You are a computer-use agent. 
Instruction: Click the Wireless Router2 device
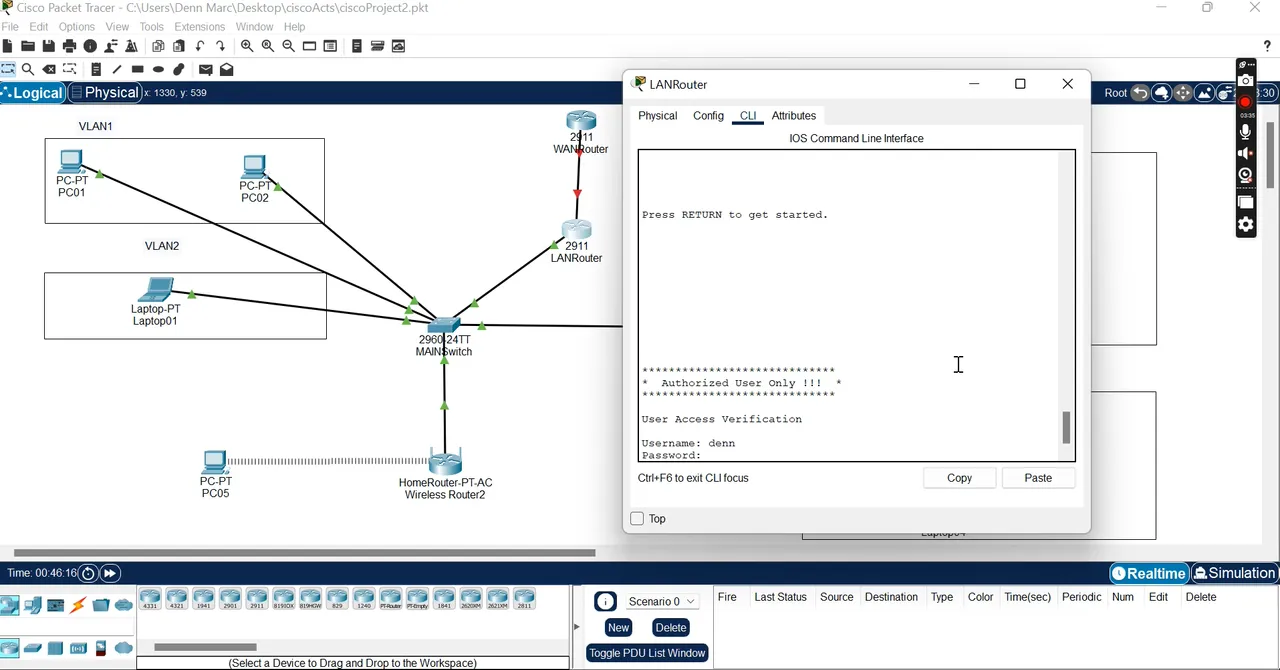point(445,463)
